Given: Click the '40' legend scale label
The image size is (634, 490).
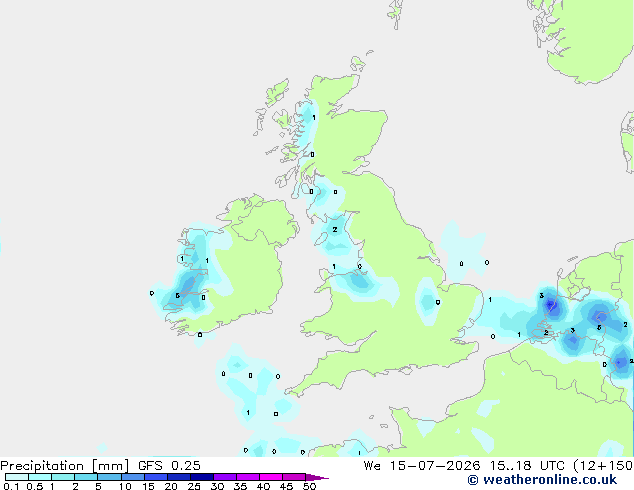Looking at the screenshot, I should pos(263,486).
